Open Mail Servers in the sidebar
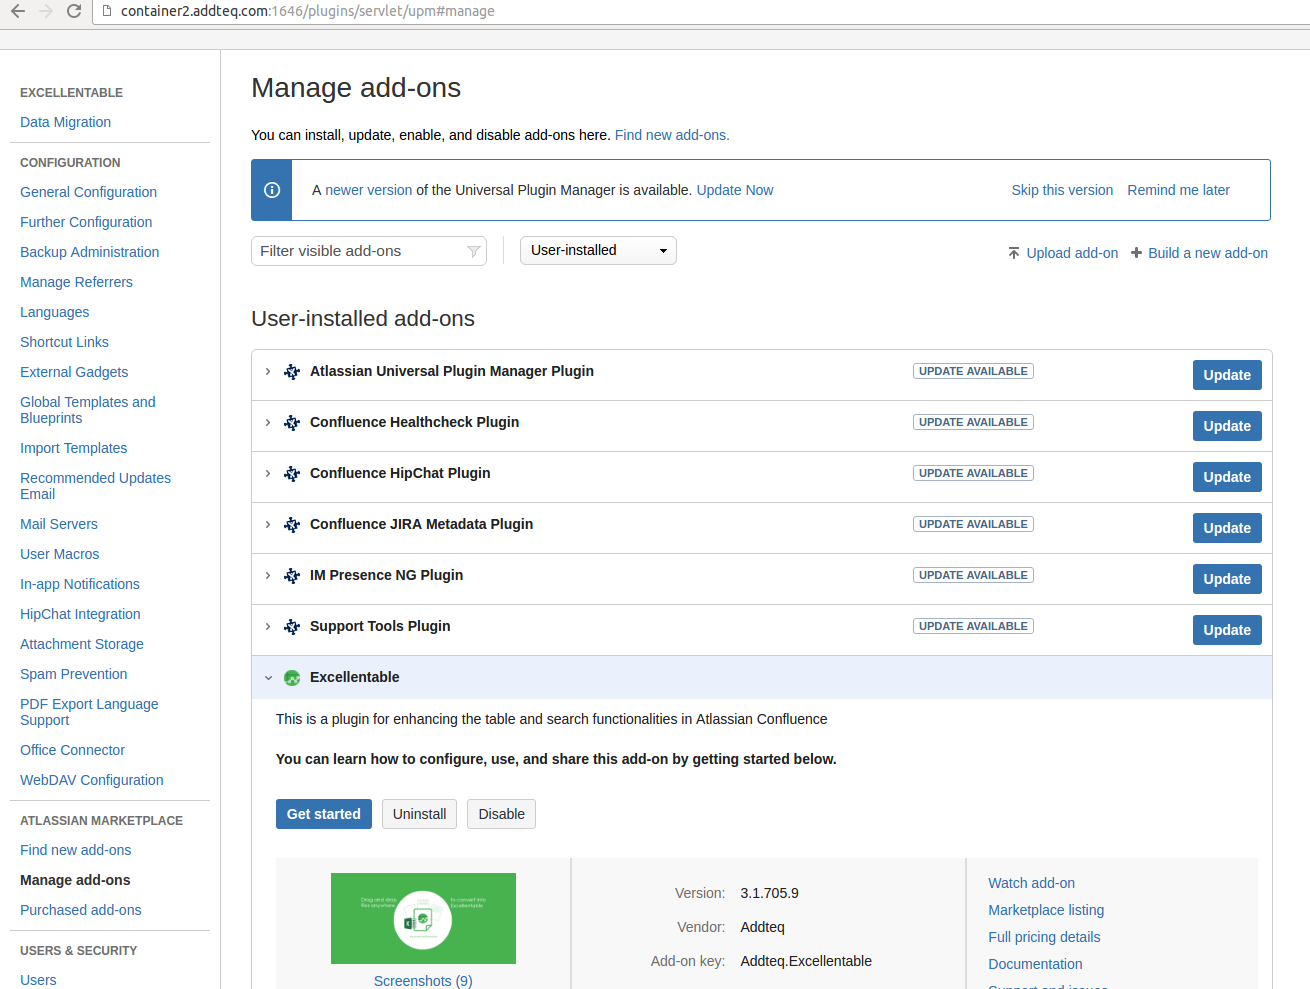1310x989 pixels. [x=59, y=524]
